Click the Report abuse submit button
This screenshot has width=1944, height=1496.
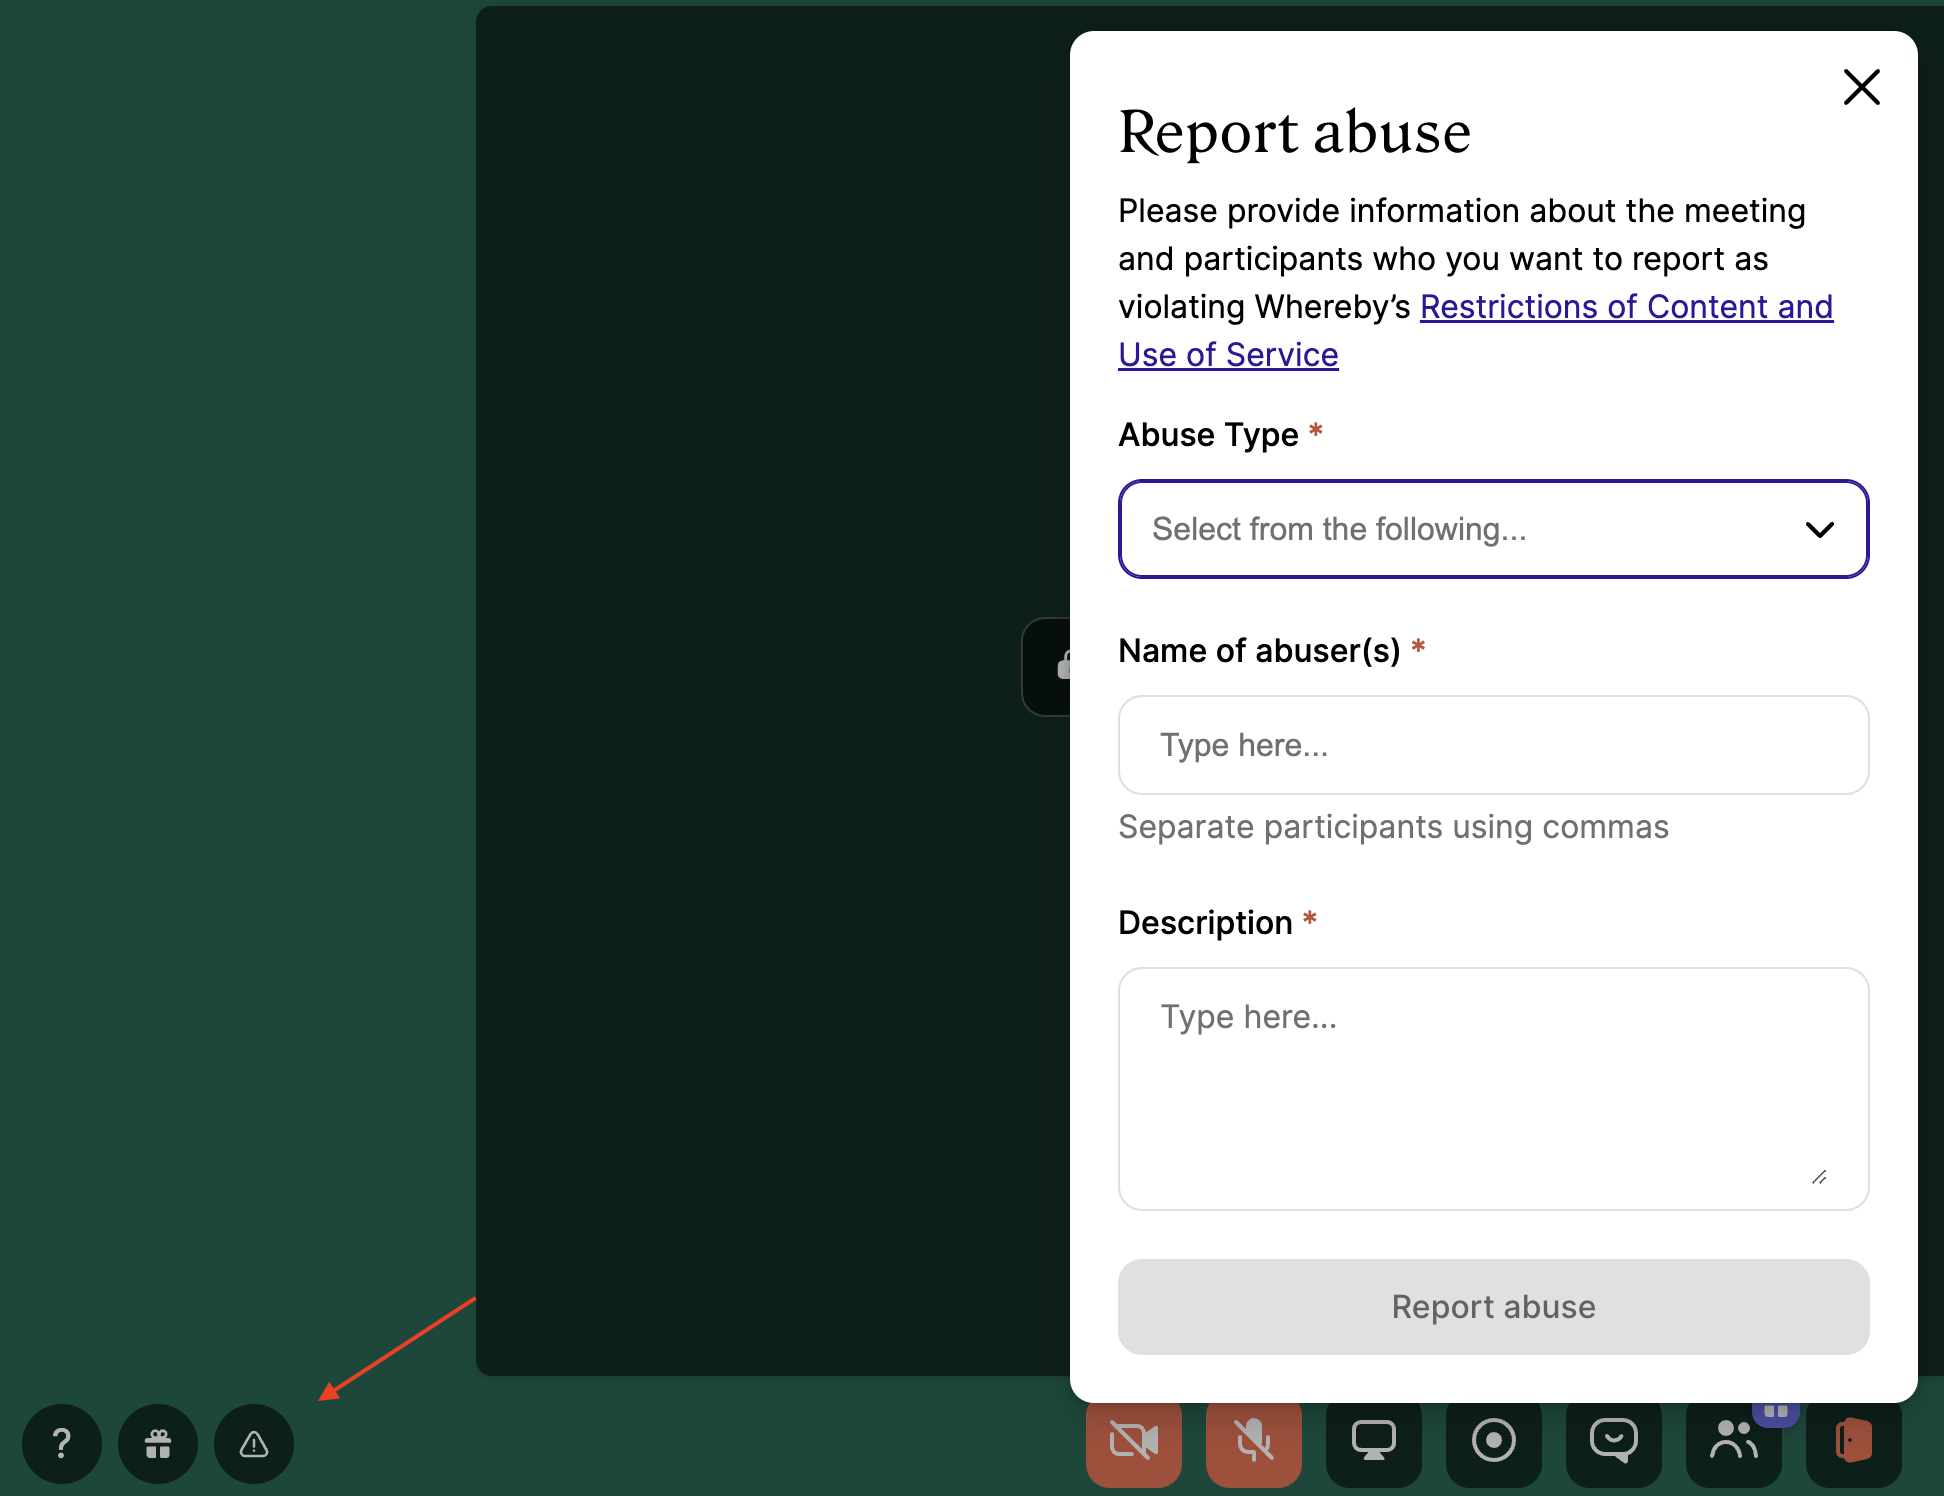click(1493, 1307)
